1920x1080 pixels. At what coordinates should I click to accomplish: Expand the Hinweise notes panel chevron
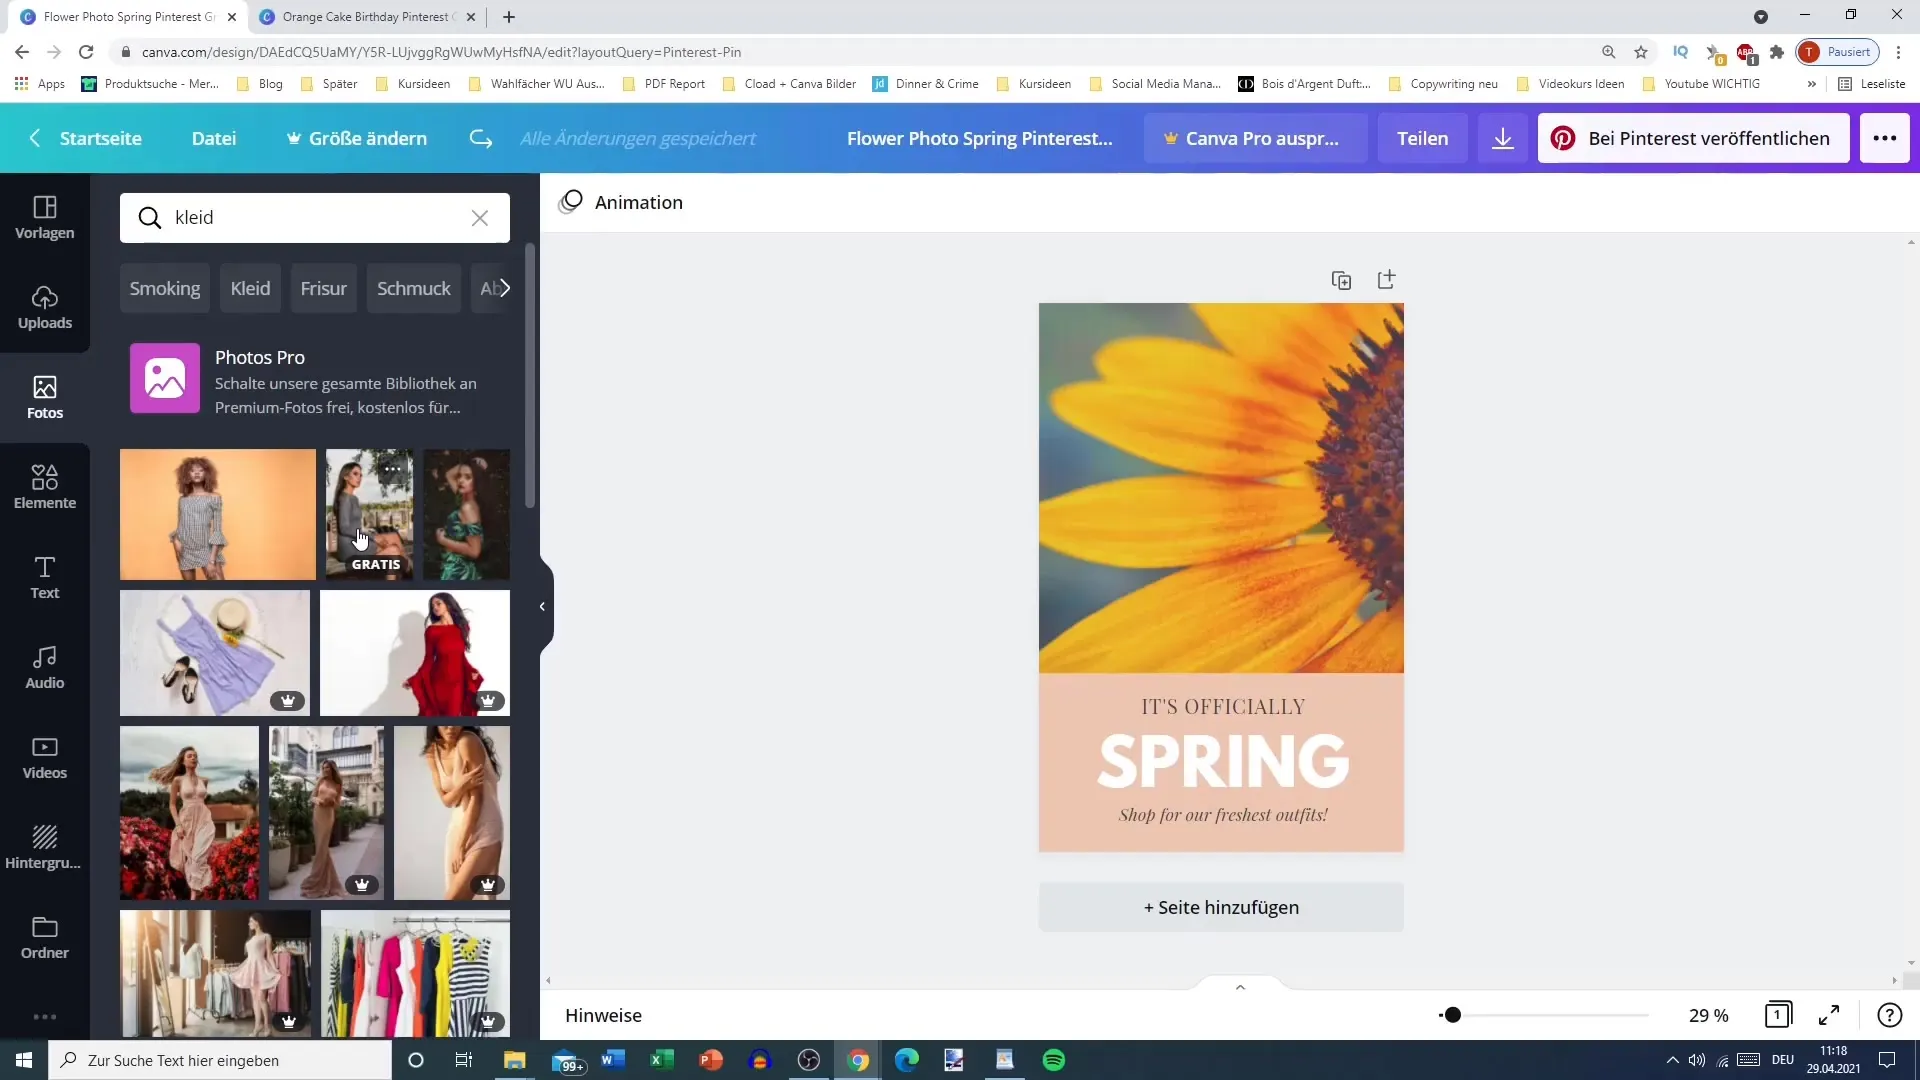(x=1240, y=987)
